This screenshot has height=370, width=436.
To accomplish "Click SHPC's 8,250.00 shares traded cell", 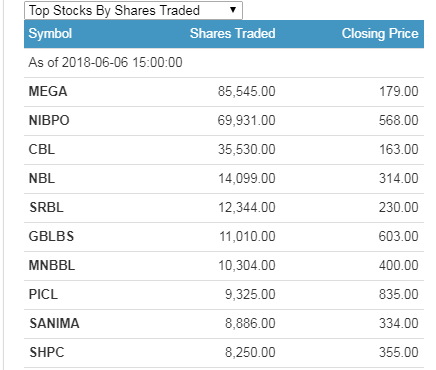I will 250,352.
